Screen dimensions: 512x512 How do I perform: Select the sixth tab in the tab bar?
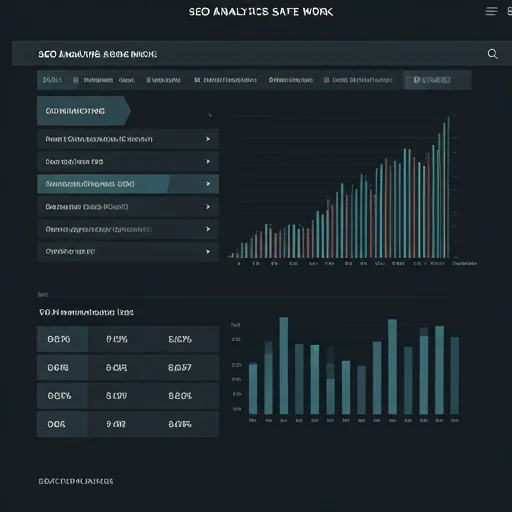tap(358, 80)
